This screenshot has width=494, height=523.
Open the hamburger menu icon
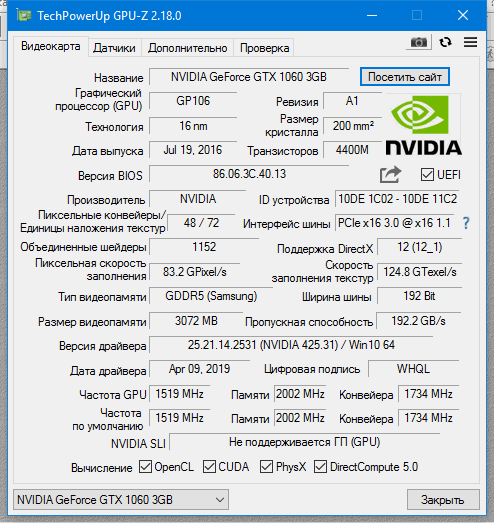tap(470, 42)
